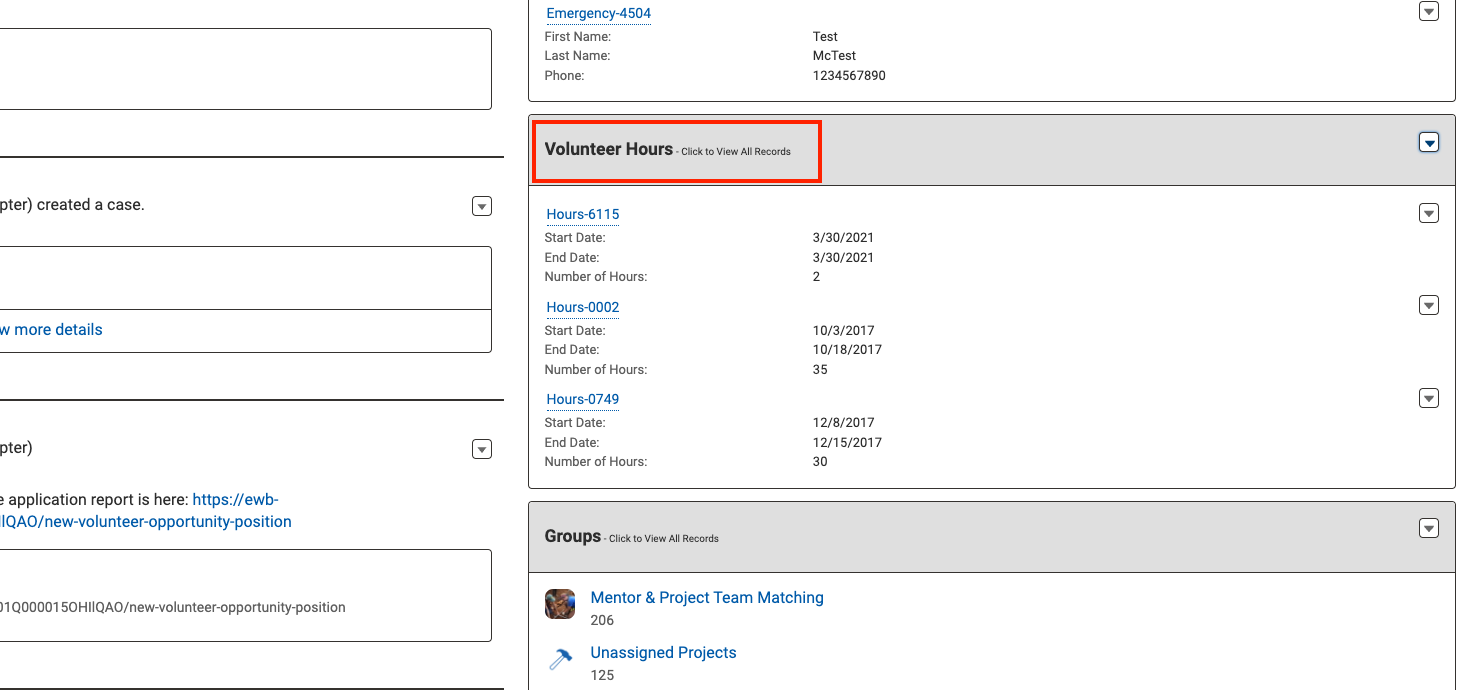Viewport: 1463px width, 690px height.
Task: Open actions menu for Emergency-4504 record
Action: pyautogui.click(x=1429, y=12)
